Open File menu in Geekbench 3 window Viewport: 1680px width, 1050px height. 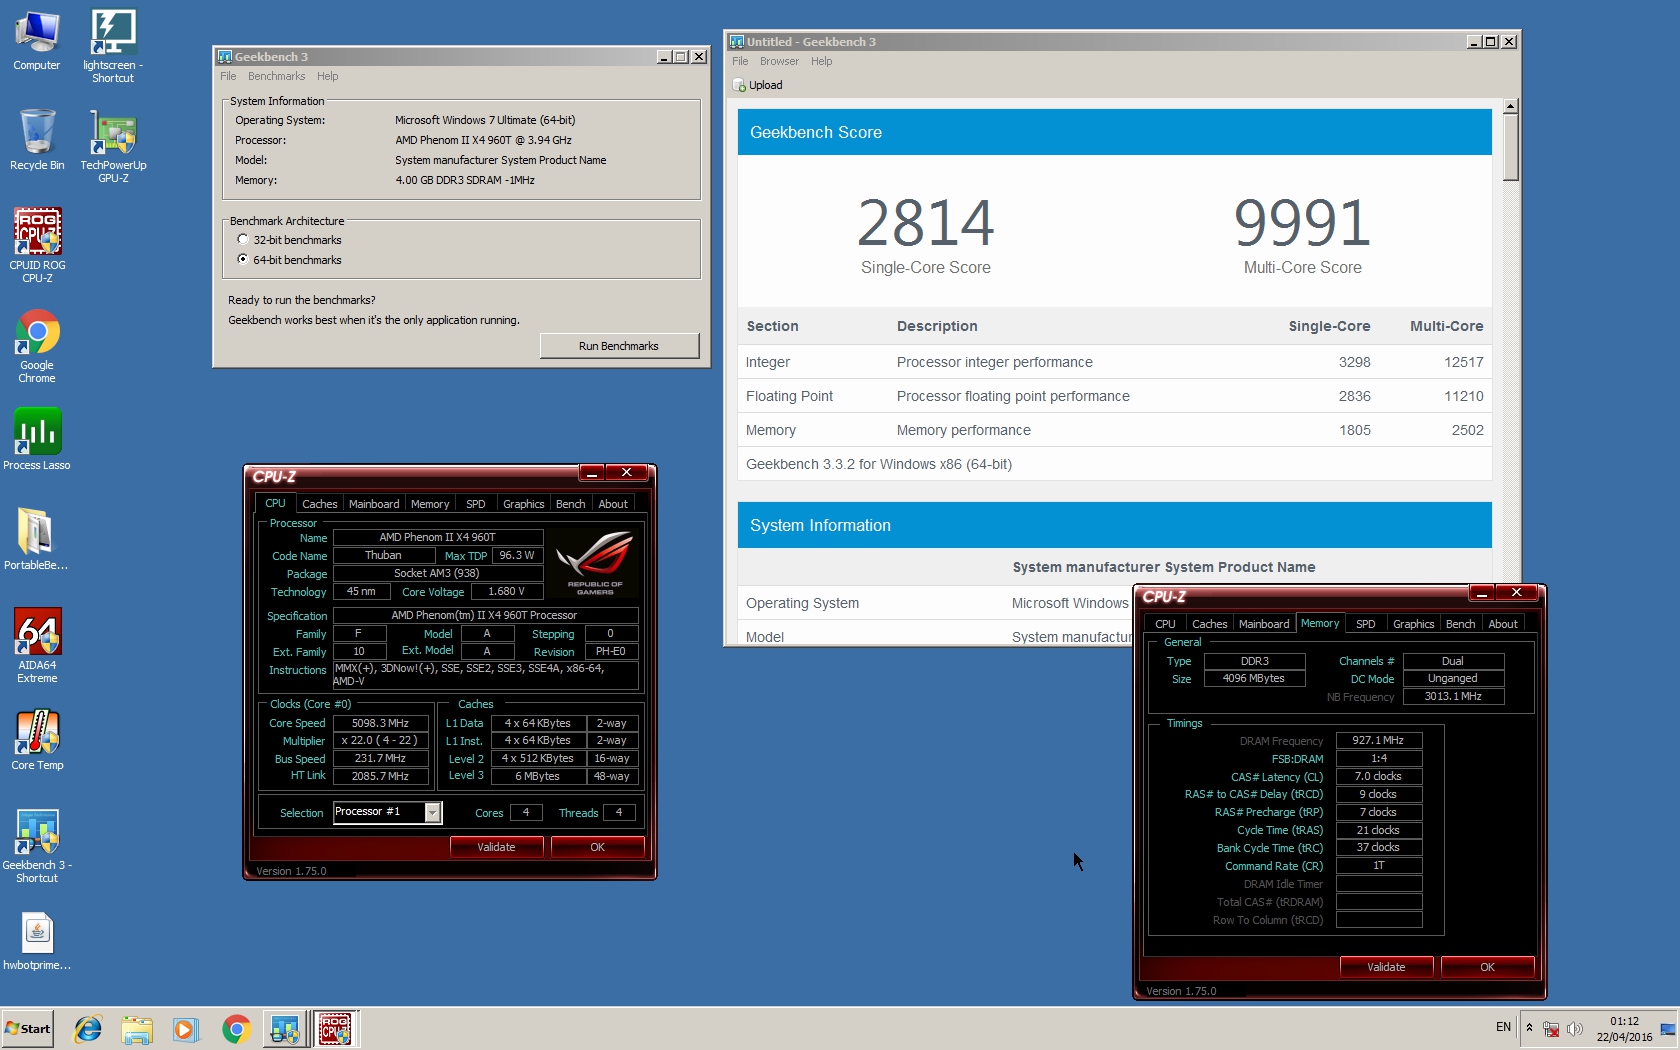[x=228, y=76]
